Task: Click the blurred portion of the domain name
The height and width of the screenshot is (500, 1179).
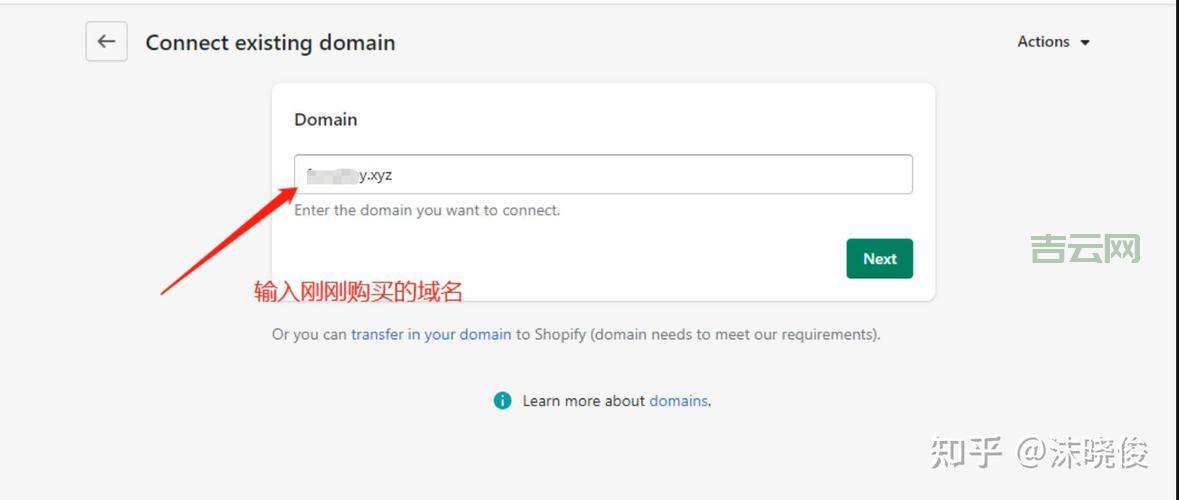Action: [333, 175]
